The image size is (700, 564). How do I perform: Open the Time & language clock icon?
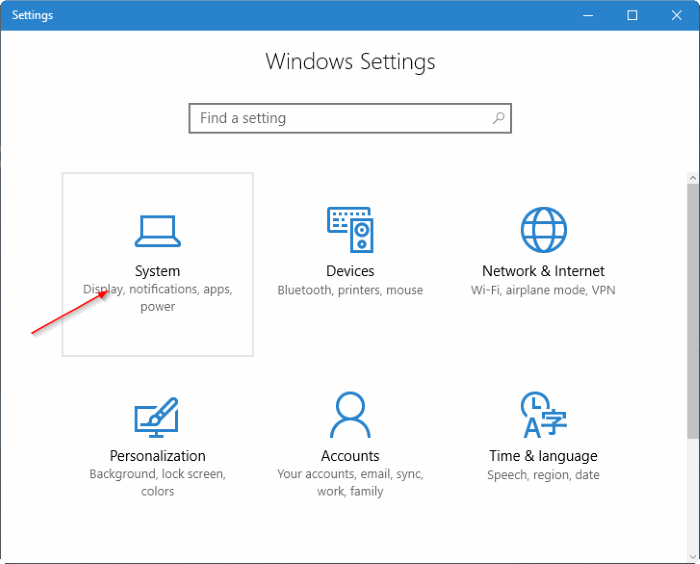[x=543, y=415]
